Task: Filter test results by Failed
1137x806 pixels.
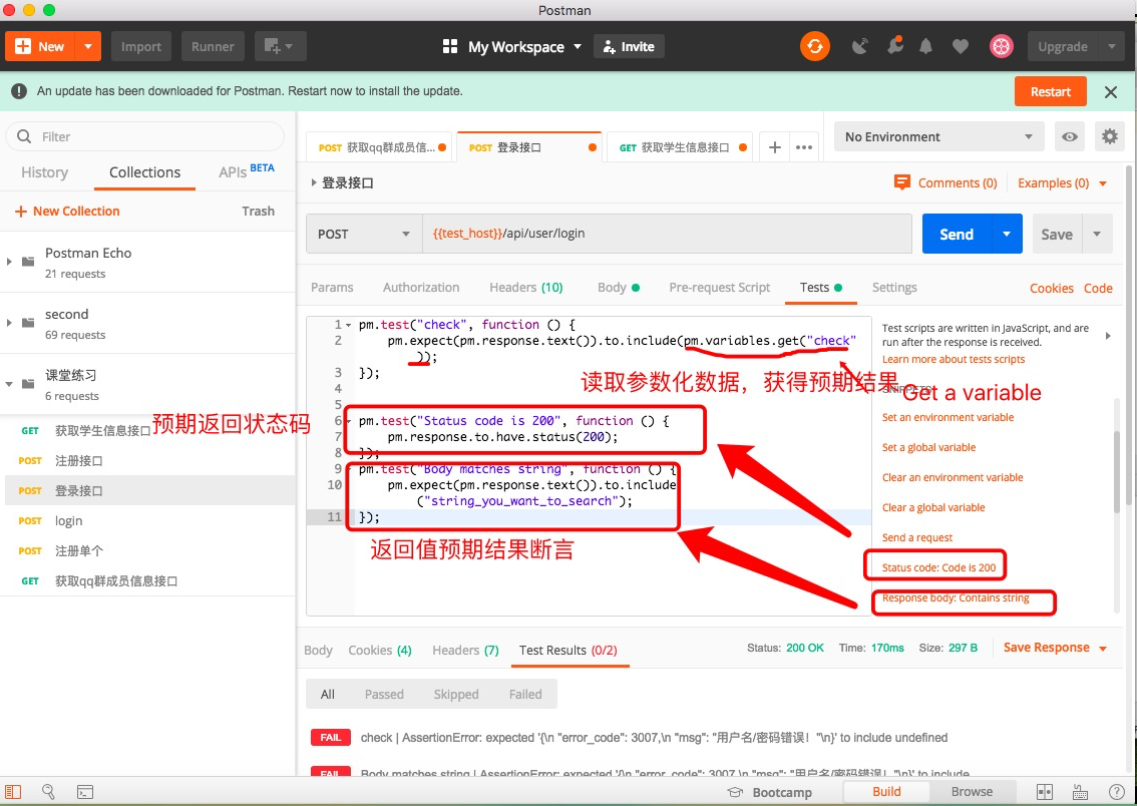Action: [x=525, y=694]
